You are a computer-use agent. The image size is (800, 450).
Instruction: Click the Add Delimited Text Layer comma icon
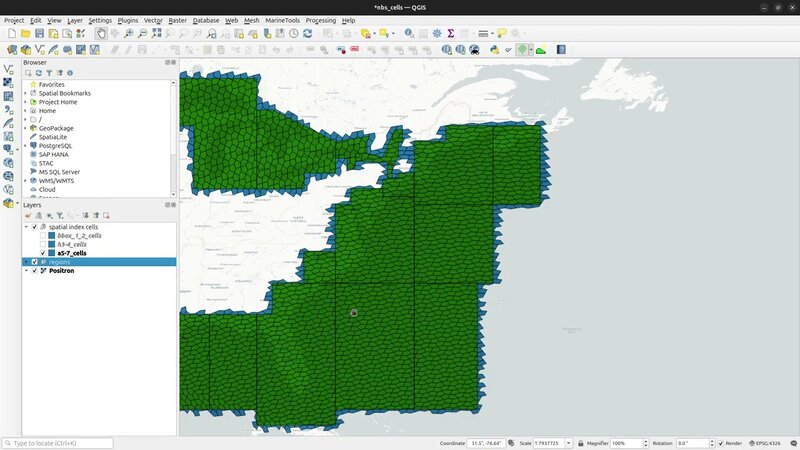tap(8, 109)
